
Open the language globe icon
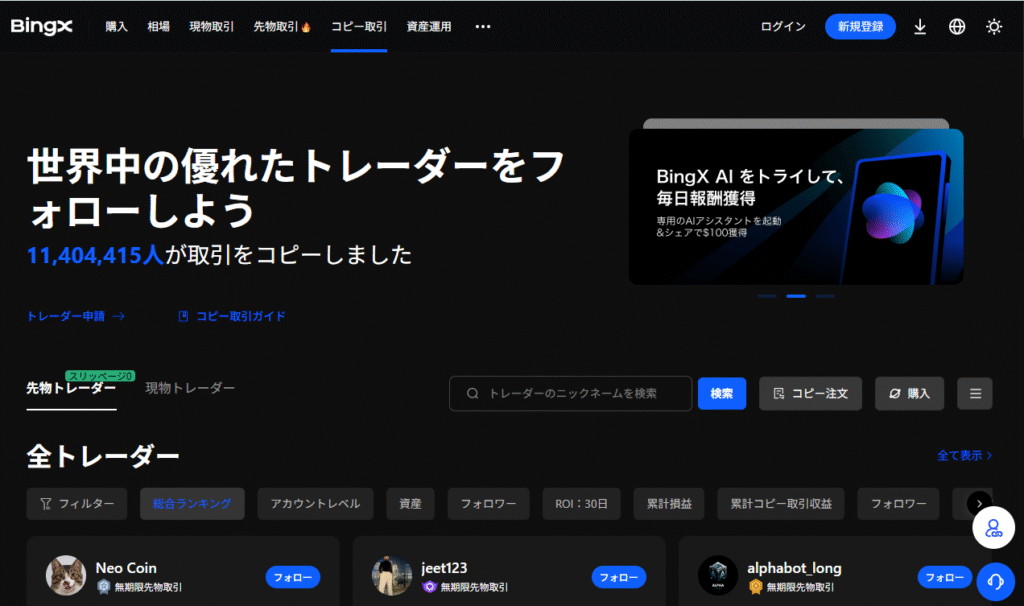[x=957, y=27]
